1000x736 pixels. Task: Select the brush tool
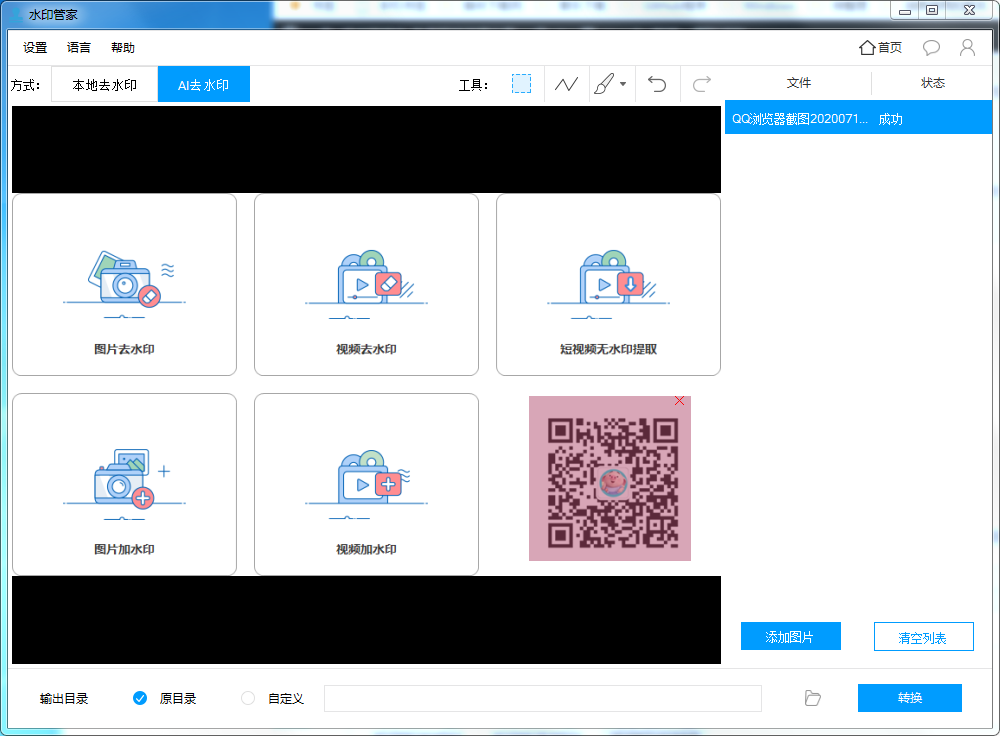pyautogui.click(x=603, y=84)
